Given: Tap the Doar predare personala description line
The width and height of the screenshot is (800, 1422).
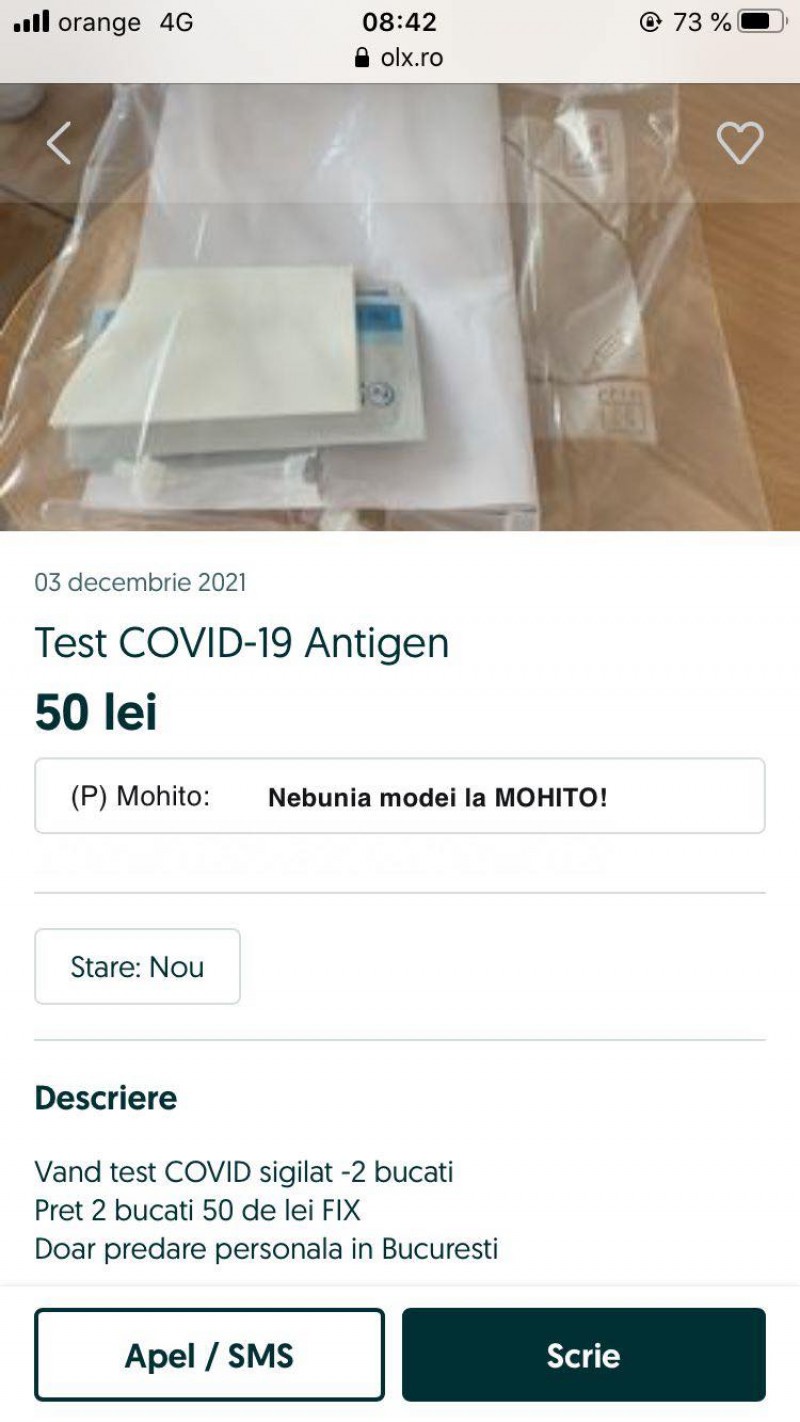Looking at the screenshot, I should tap(266, 1249).
